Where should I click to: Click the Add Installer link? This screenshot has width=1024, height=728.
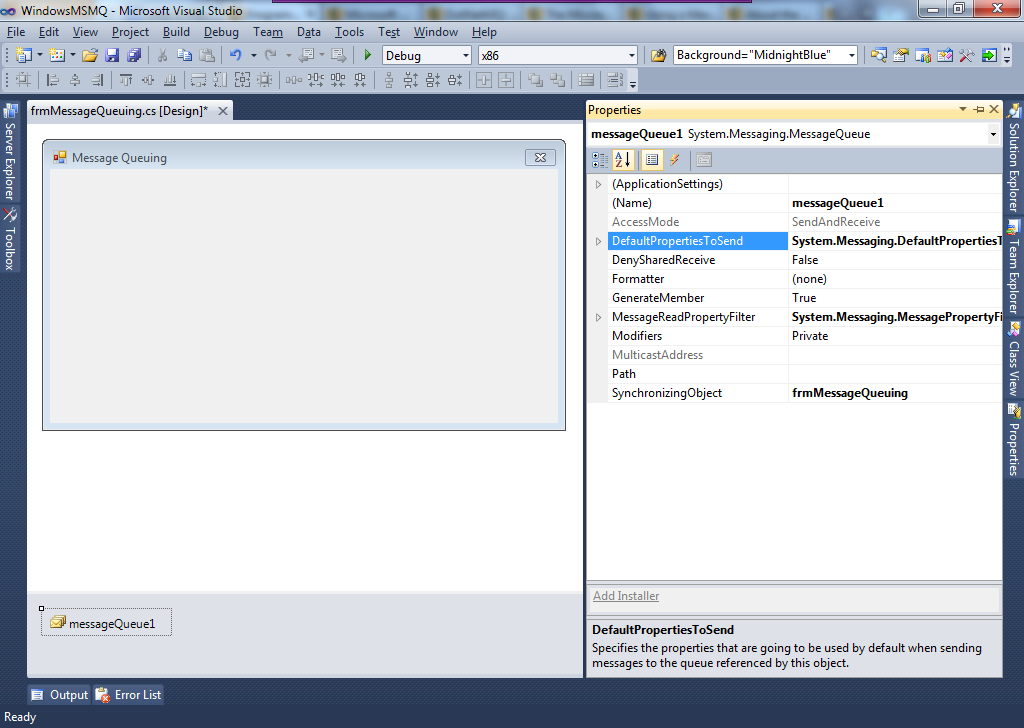(x=626, y=595)
